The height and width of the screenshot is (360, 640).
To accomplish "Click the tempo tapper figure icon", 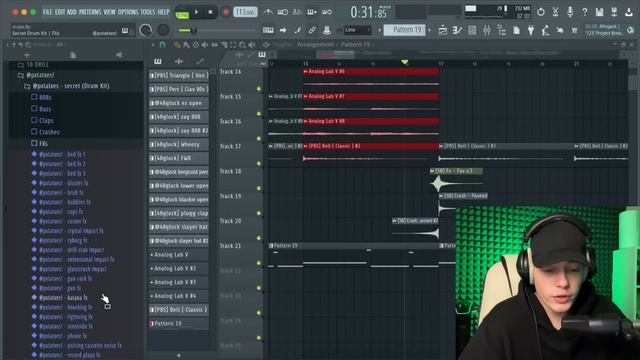I will pyautogui.click(x=545, y=30).
